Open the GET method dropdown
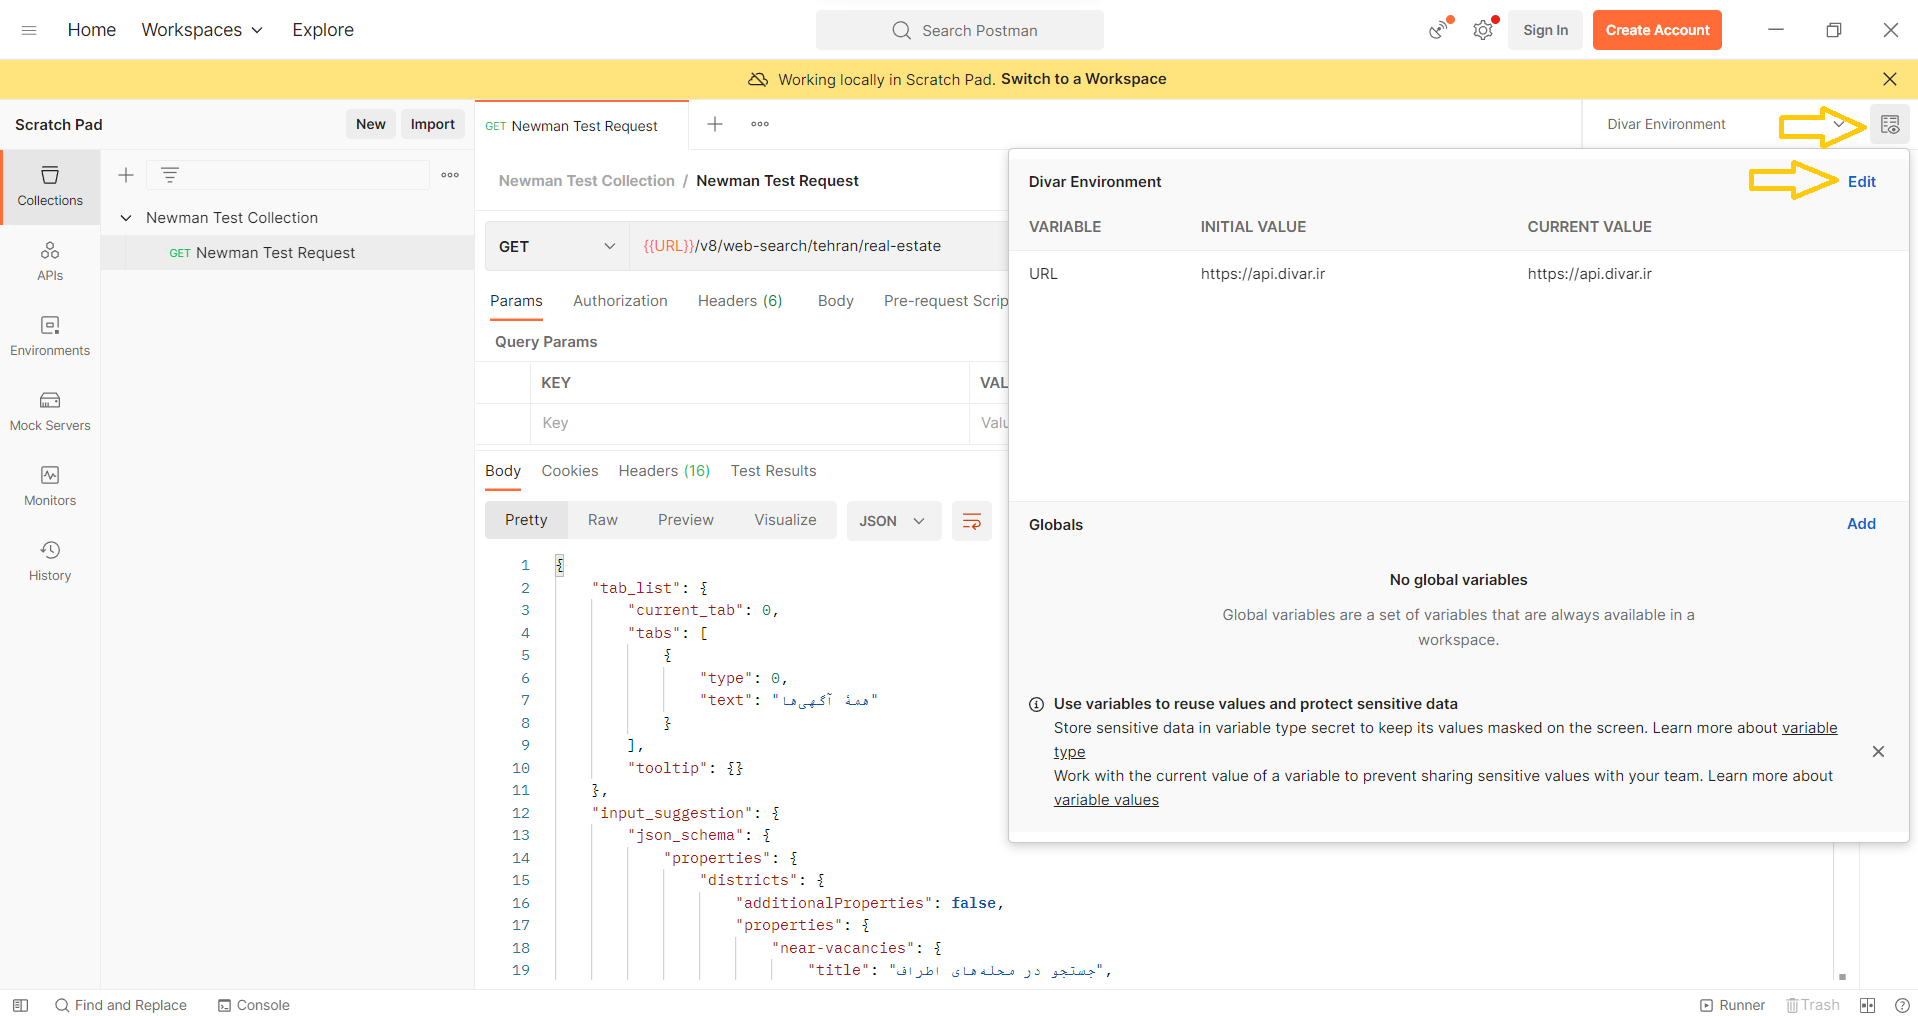This screenshot has width=1918, height=1016. 556,245
